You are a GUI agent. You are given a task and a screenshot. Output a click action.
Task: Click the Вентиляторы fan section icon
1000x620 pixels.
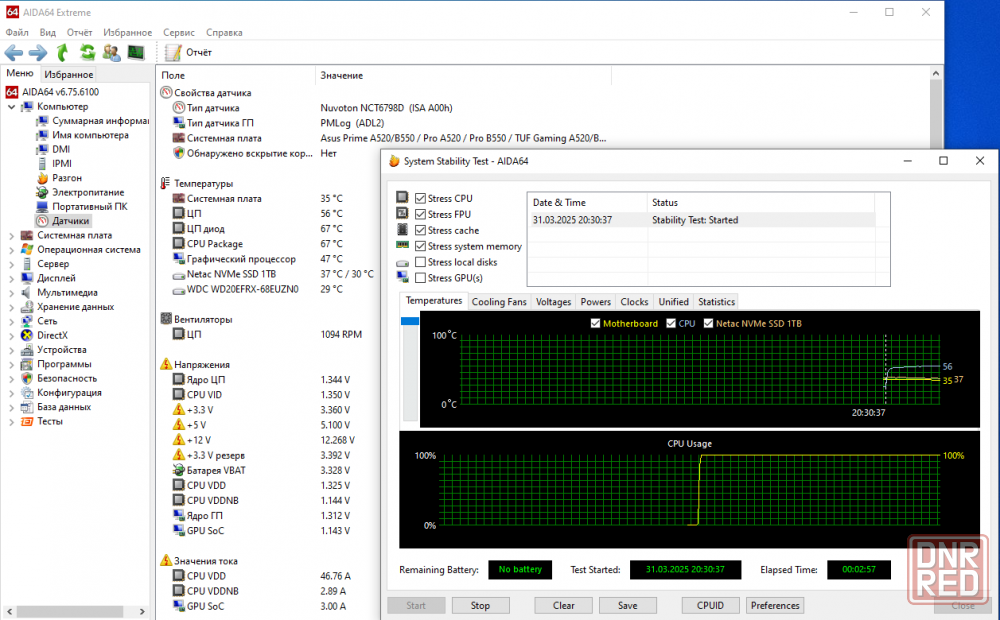[x=166, y=319]
